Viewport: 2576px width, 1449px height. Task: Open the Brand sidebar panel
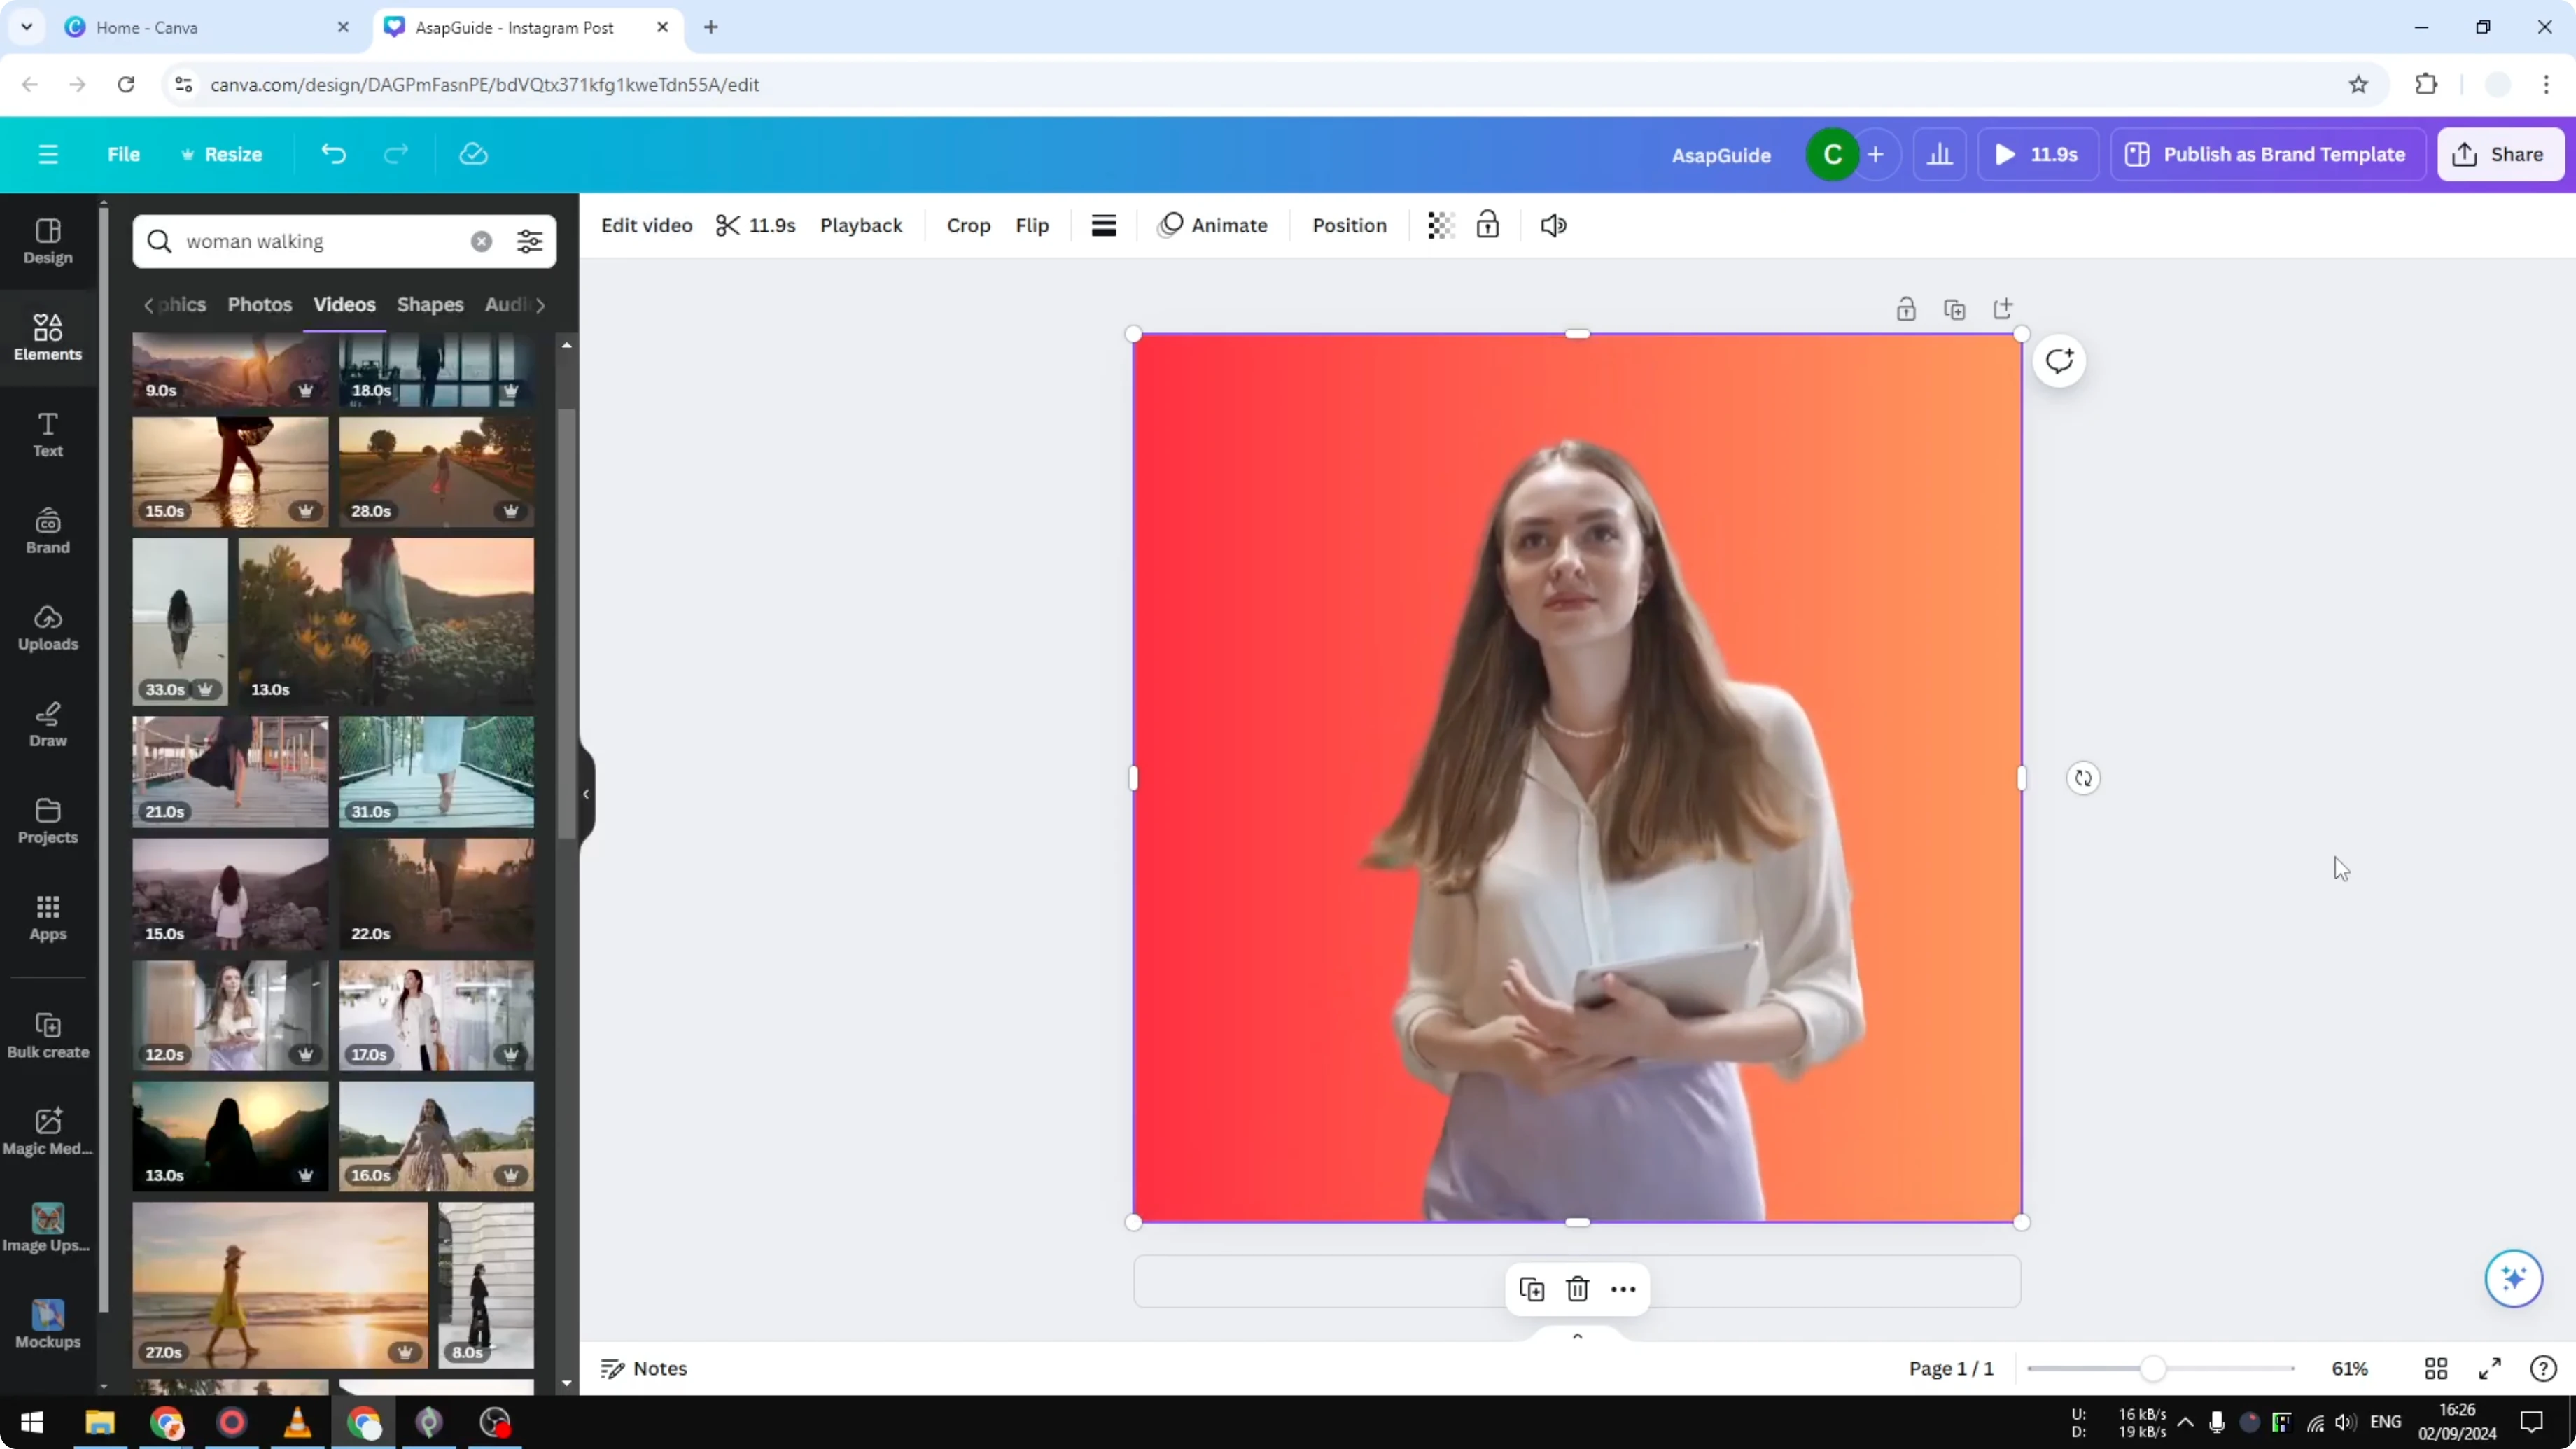pos(48,531)
